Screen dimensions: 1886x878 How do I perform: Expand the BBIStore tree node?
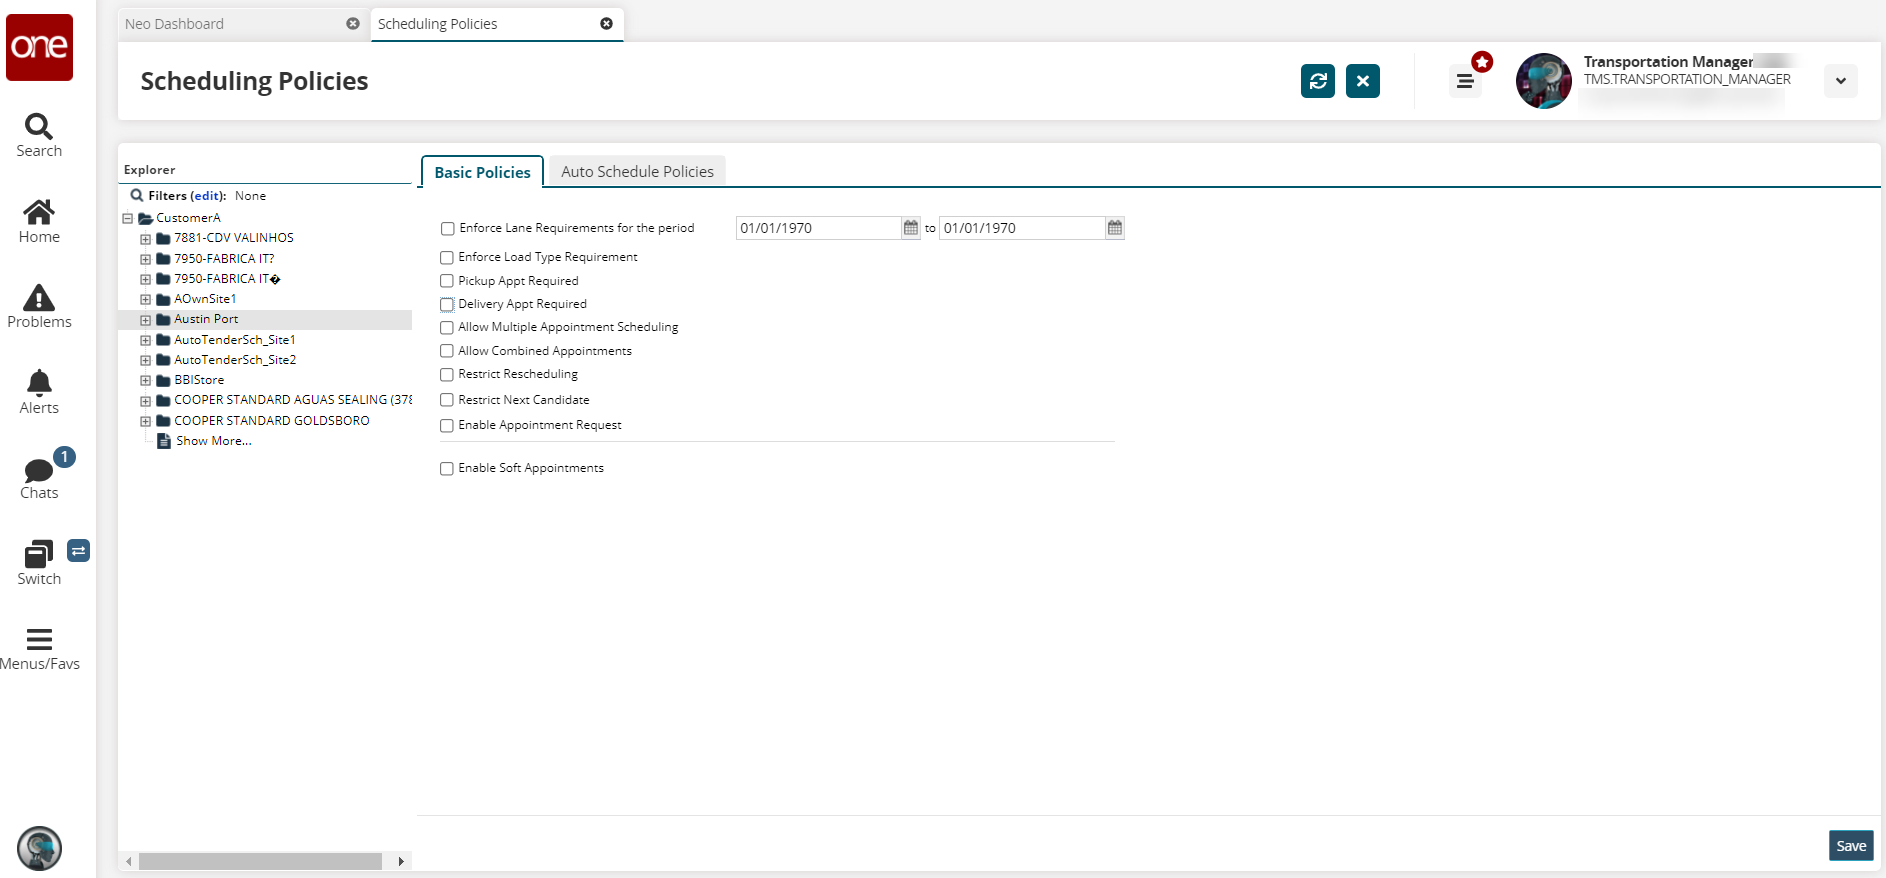(x=146, y=381)
